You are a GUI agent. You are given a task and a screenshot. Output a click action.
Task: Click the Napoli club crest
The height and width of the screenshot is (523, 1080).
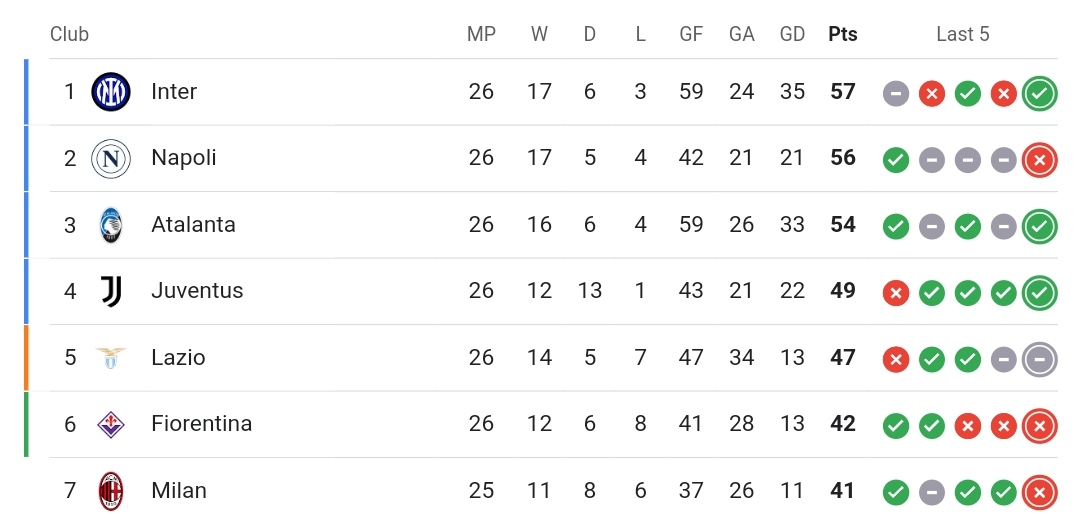pyautogui.click(x=111, y=158)
